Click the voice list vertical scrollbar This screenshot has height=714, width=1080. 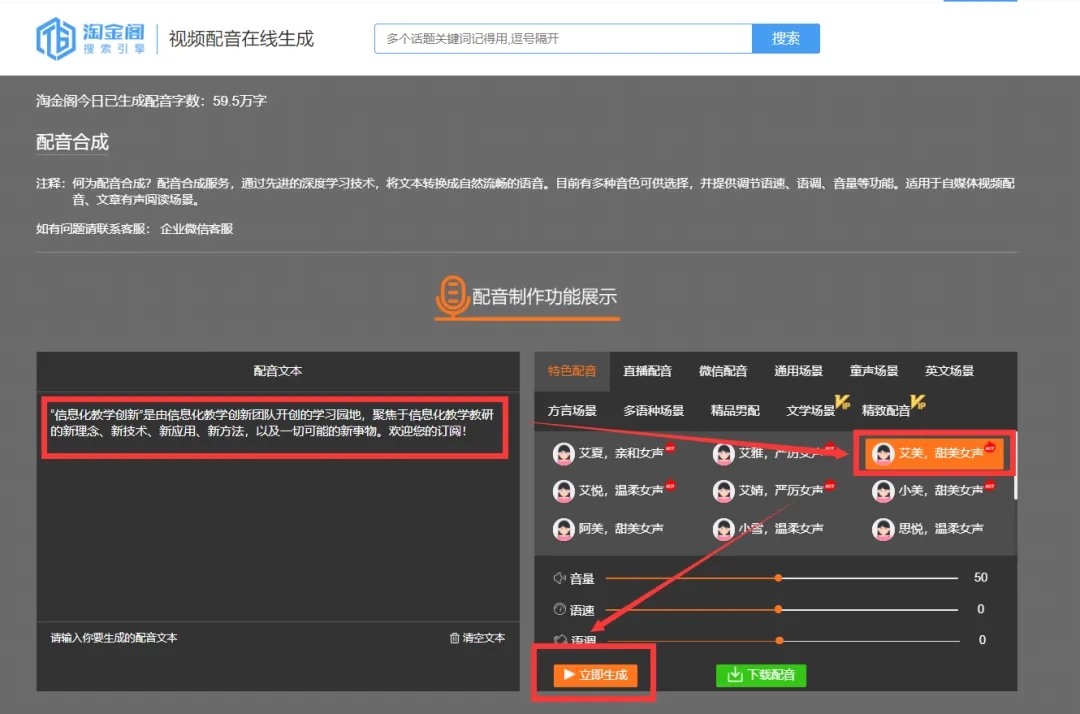click(1015, 466)
